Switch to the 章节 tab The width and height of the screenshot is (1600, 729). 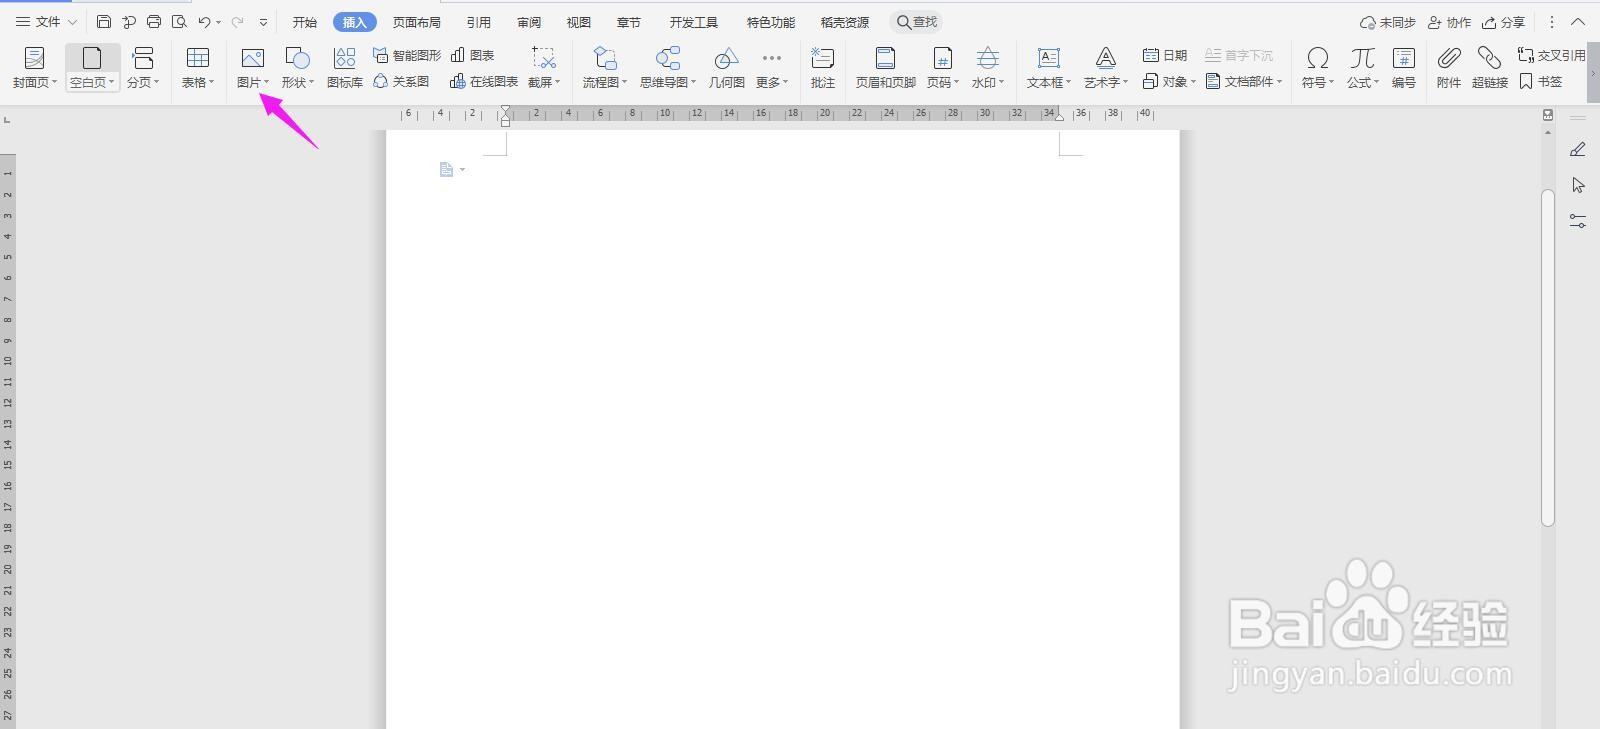click(629, 22)
